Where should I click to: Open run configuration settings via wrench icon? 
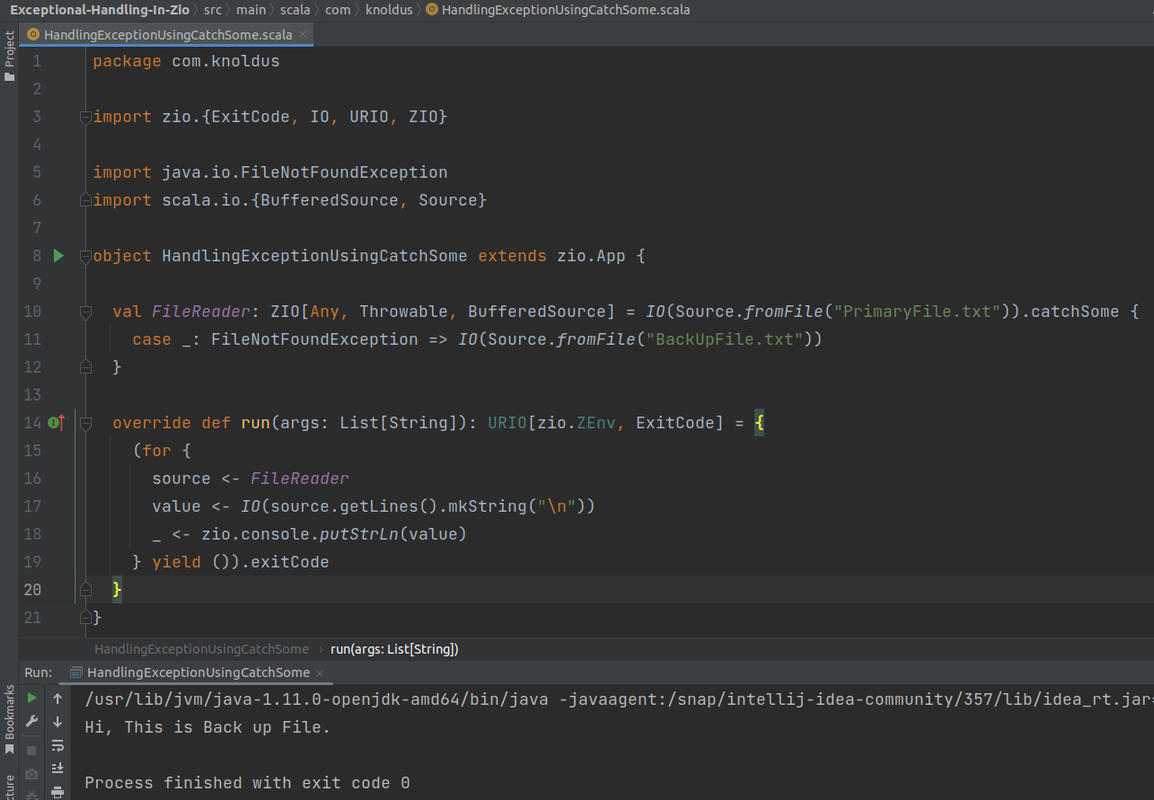[x=32, y=721]
